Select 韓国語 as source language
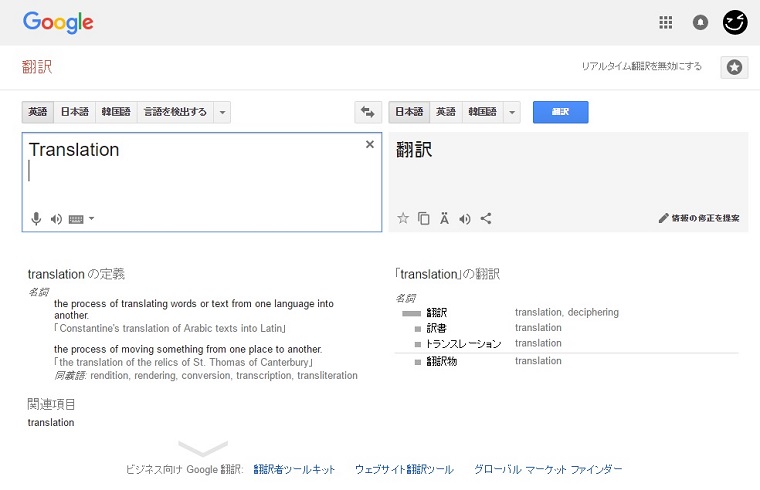Screen dimensions: 760x490 tap(116, 112)
